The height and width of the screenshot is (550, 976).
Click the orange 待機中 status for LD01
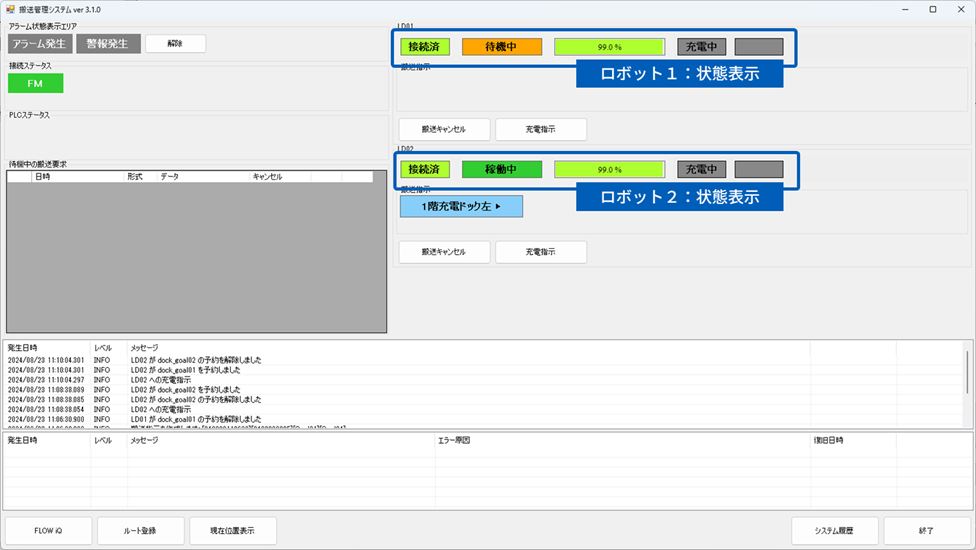click(x=501, y=46)
